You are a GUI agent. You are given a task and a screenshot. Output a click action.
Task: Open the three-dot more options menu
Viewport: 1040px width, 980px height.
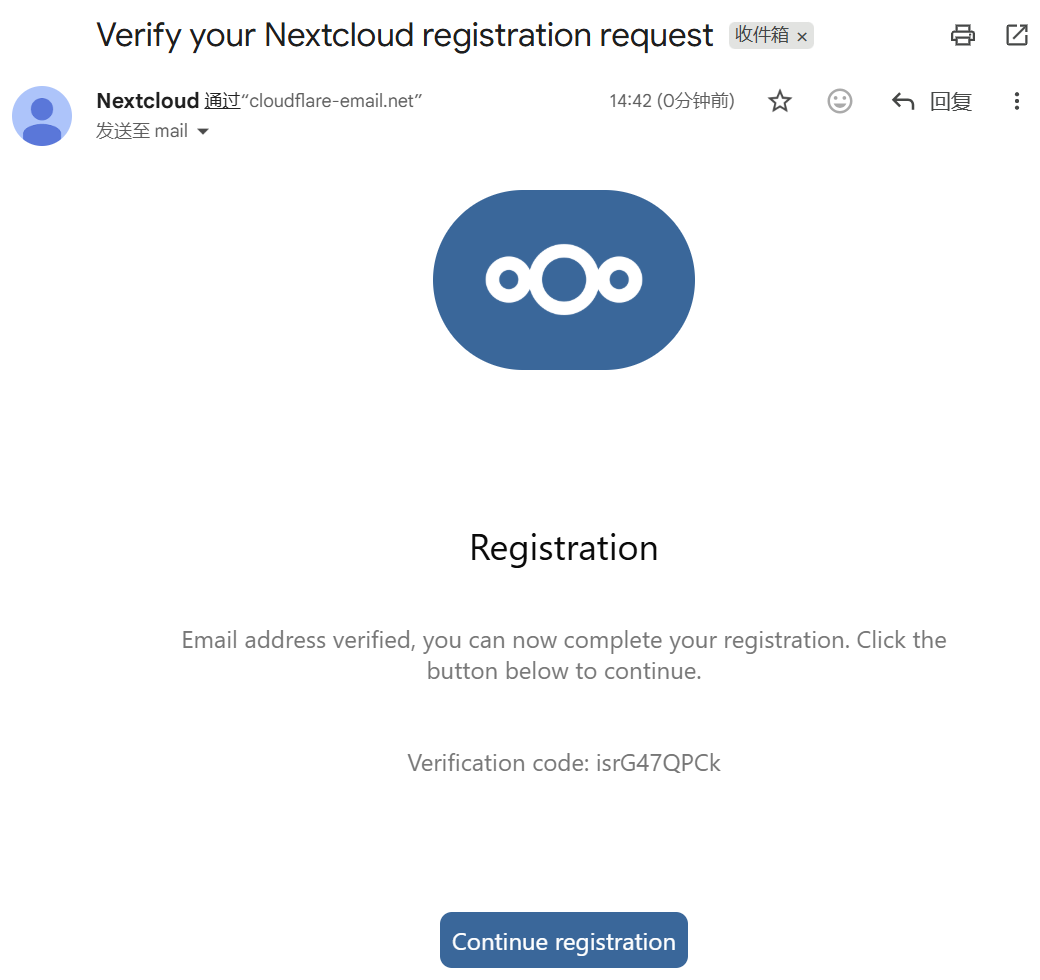pos(1016,101)
